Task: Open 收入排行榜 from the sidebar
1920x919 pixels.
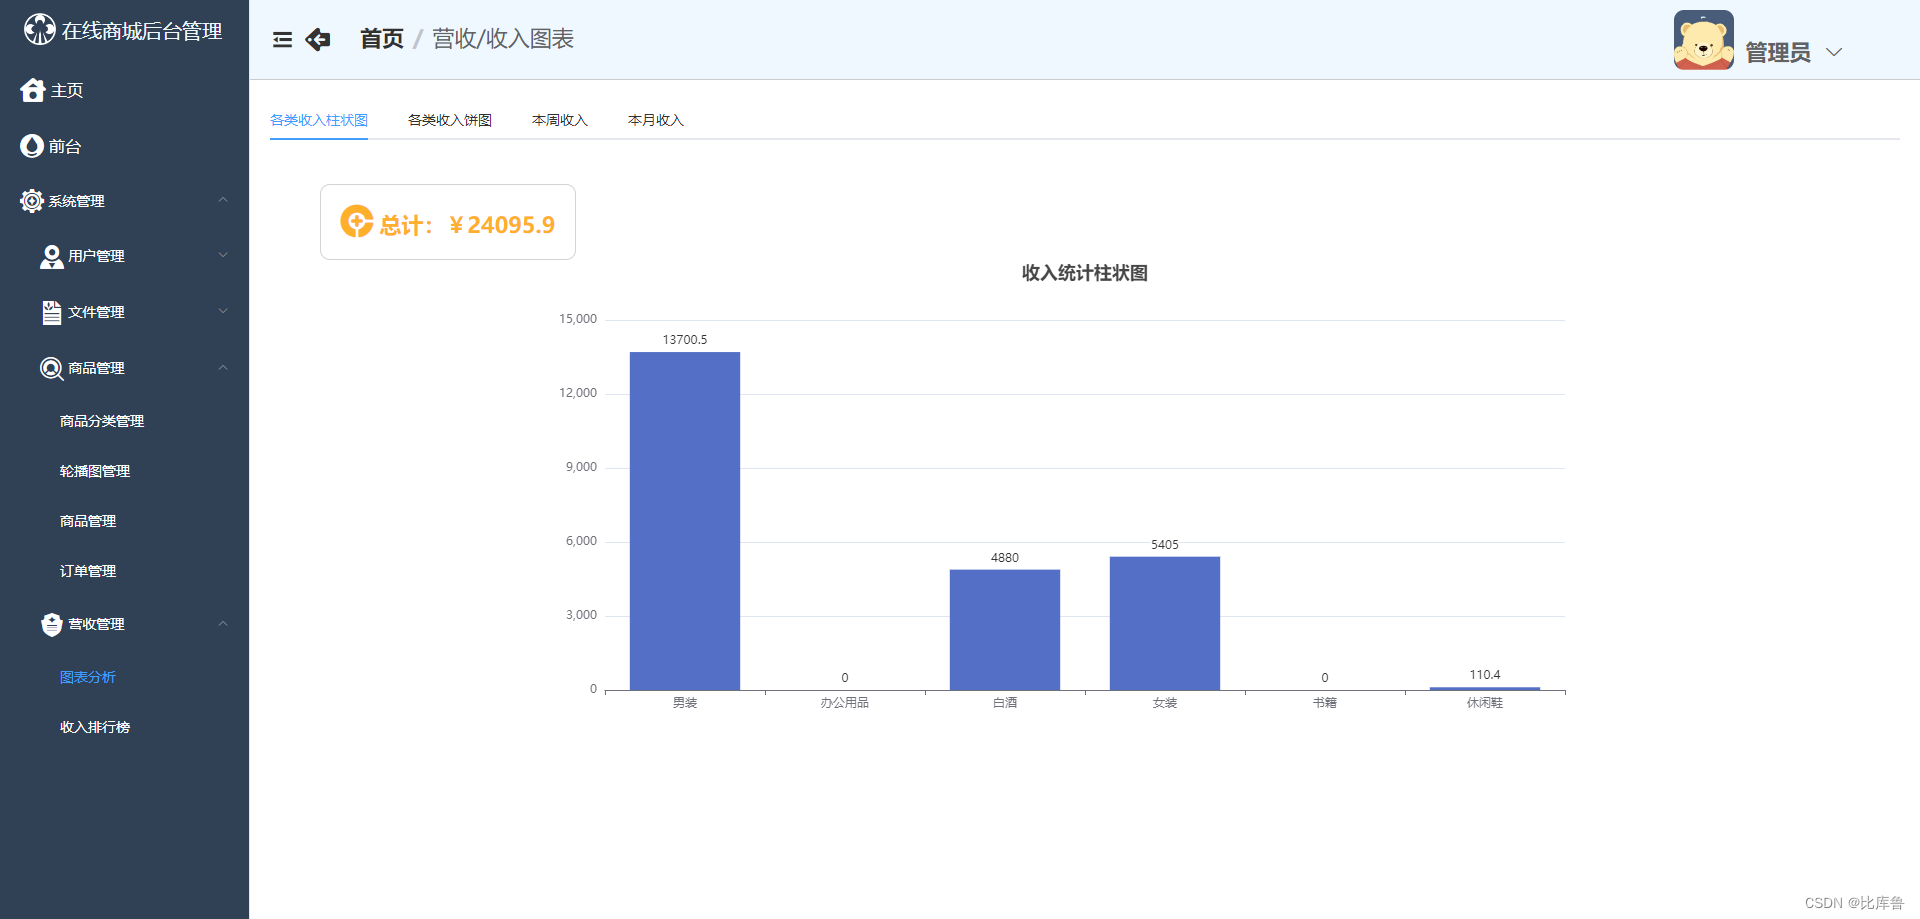Action: point(95,727)
